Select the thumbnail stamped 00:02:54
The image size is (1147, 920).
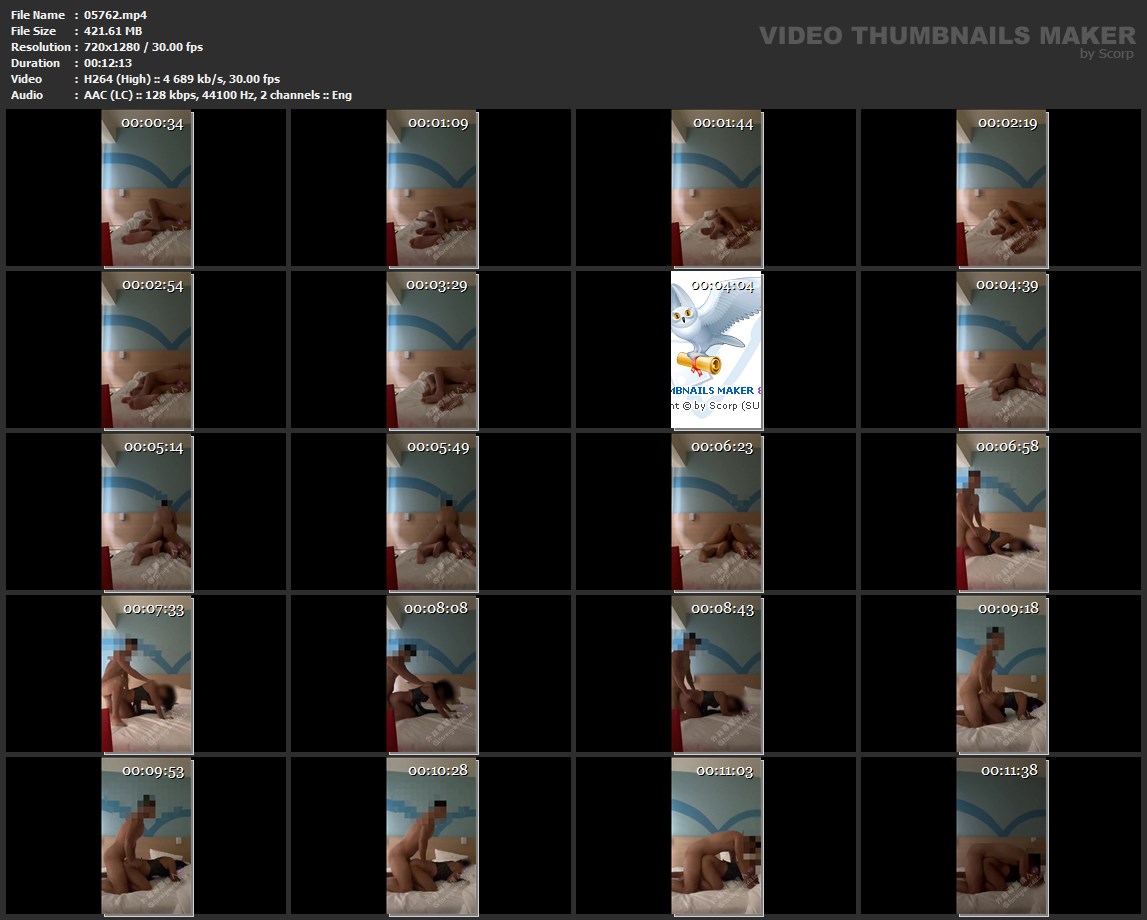click(x=147, y=350)
